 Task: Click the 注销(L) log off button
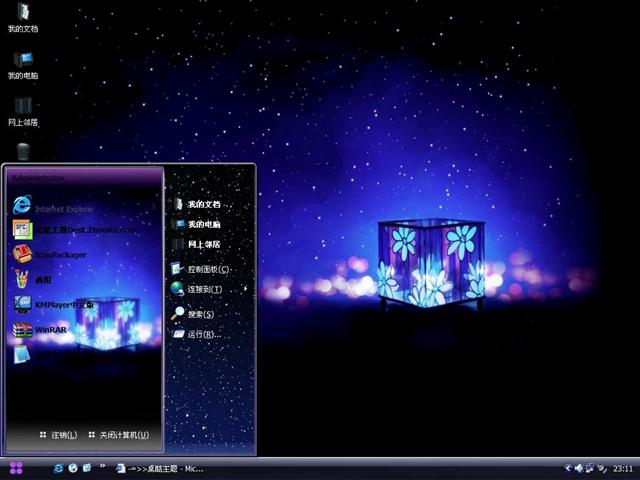click(58, 435)
